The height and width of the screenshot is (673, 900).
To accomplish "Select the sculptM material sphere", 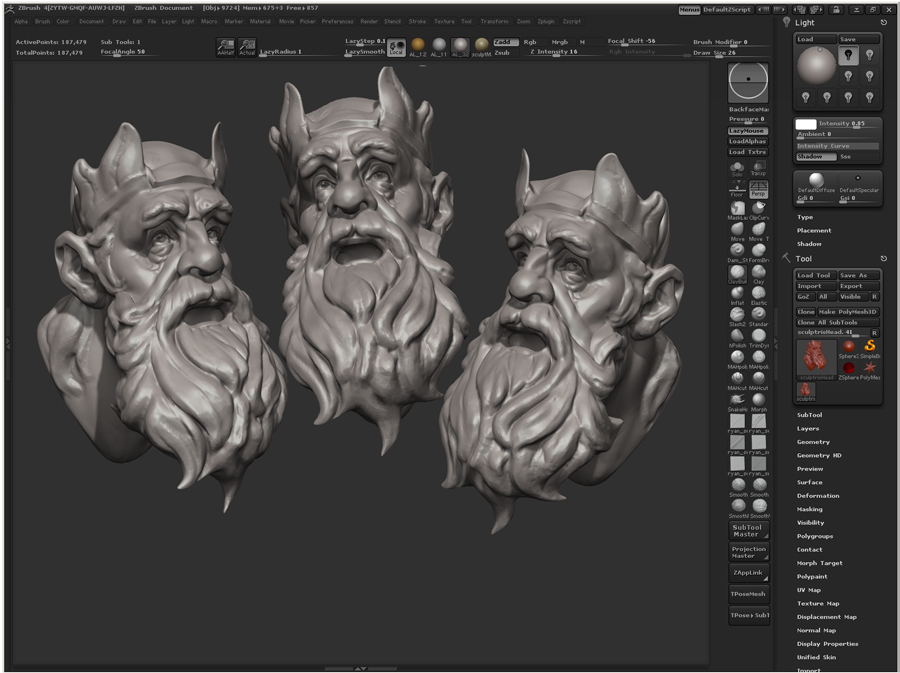I will coord(482,45).
